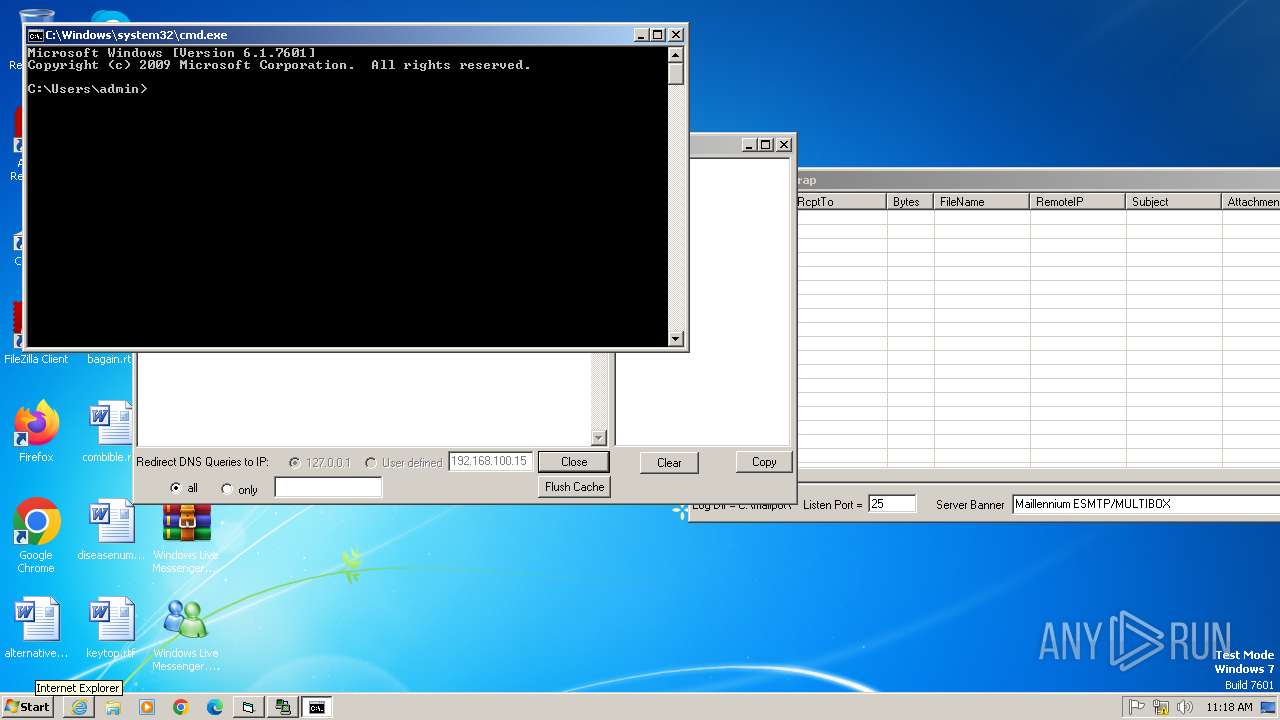Select the Firefox desktop shortcut
Viewport: 1280px width, 720px height.
[36, 433]
